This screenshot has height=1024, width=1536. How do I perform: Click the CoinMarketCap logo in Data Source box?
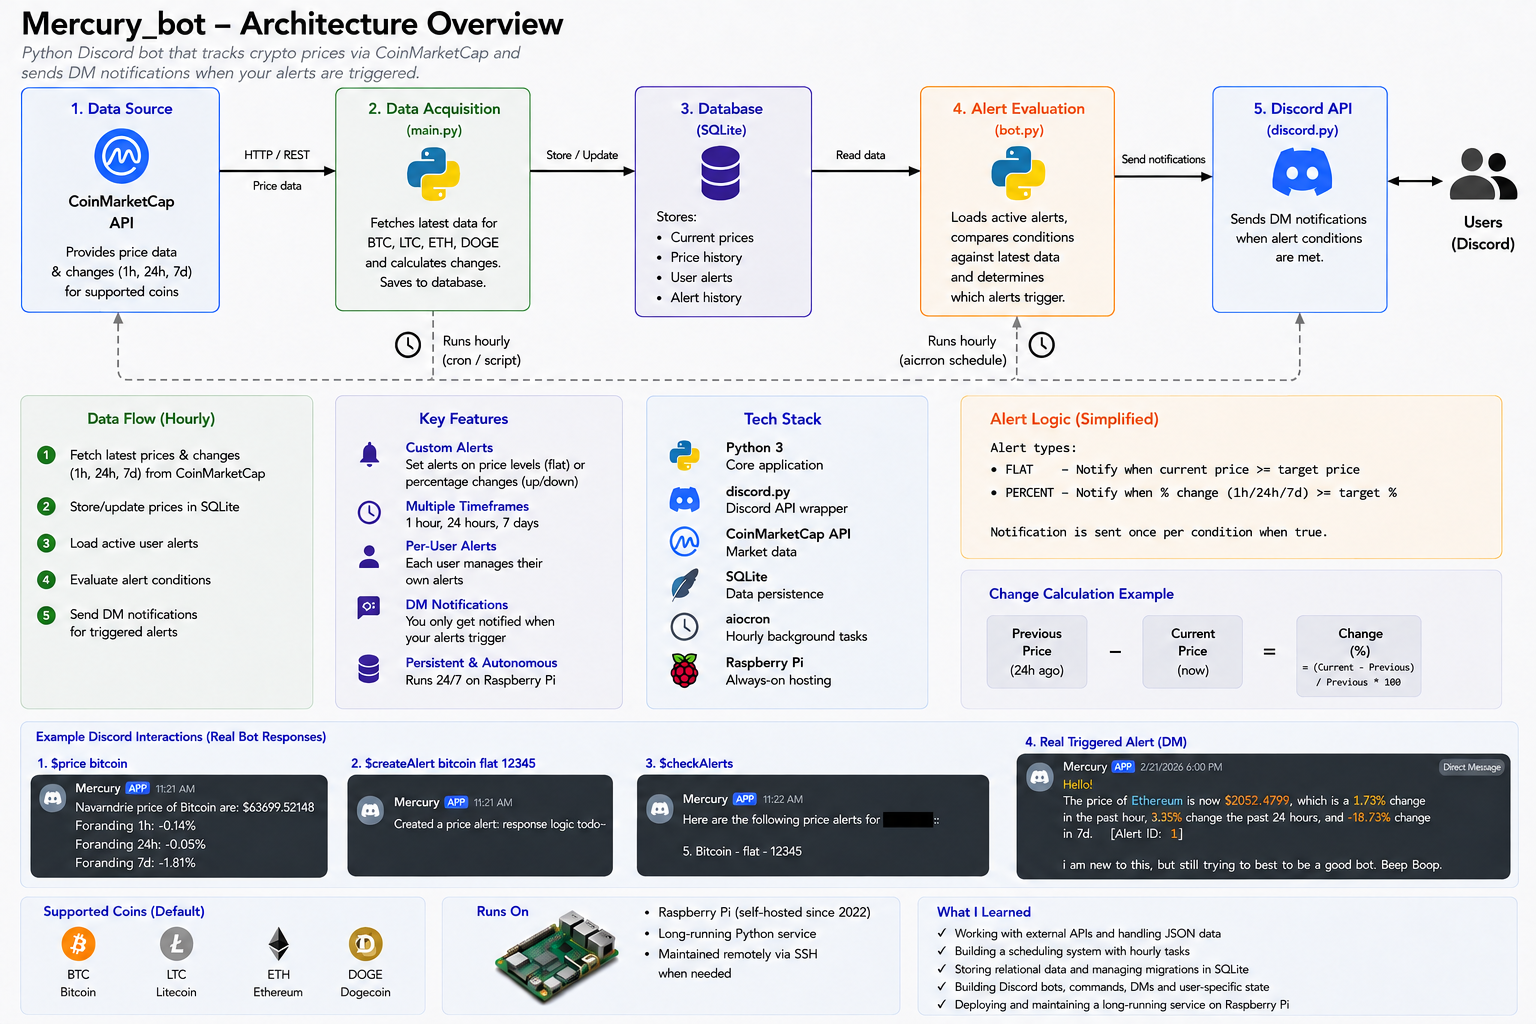(x=121, y=156)
